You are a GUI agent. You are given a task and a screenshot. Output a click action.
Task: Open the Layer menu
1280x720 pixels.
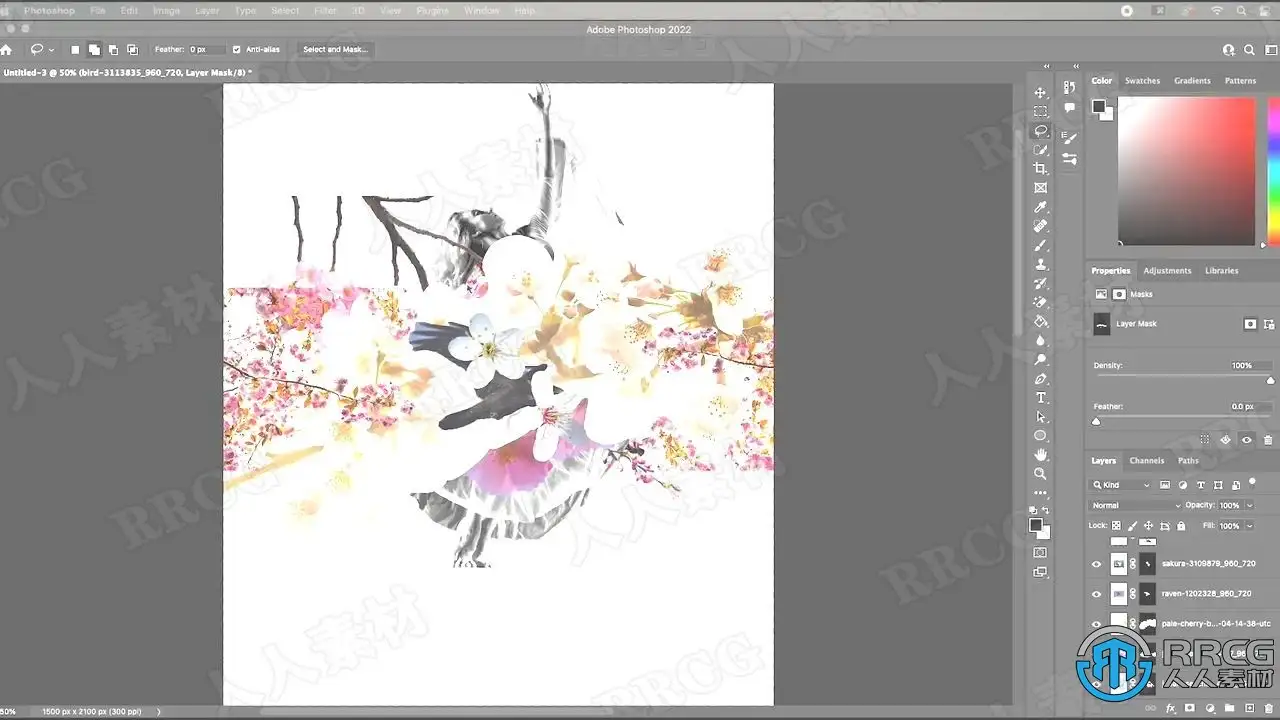(207, 10)
